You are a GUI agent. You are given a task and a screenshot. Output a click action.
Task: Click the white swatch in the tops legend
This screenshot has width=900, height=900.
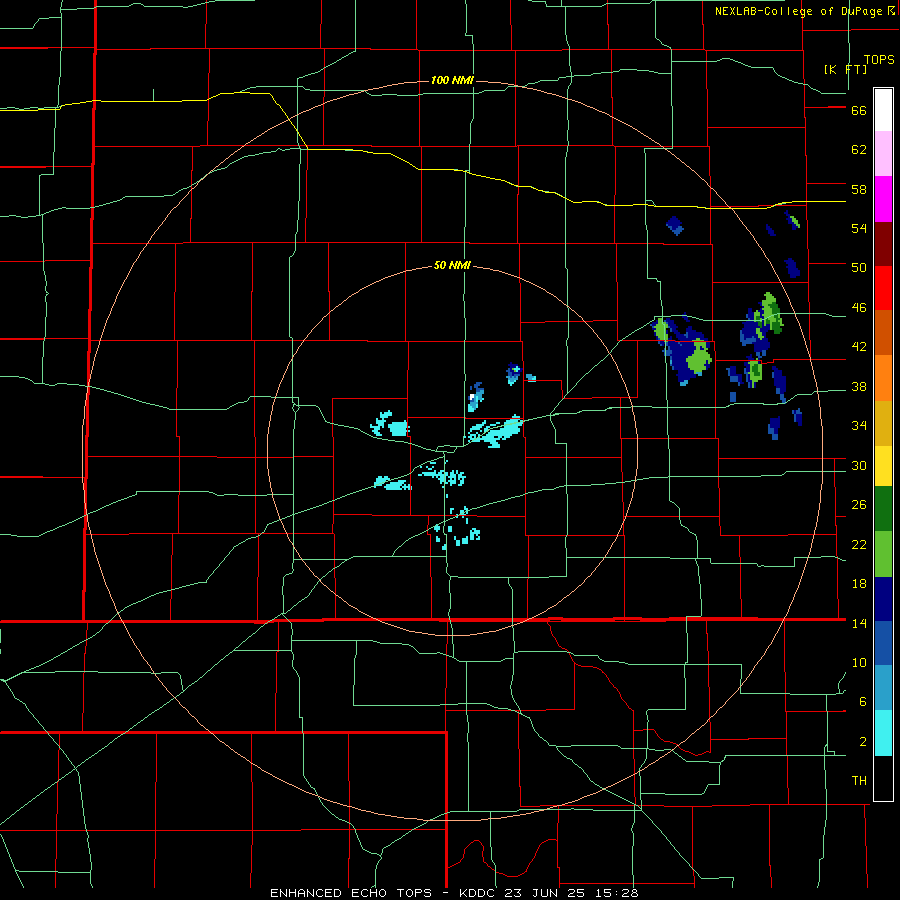click(883, 110)
